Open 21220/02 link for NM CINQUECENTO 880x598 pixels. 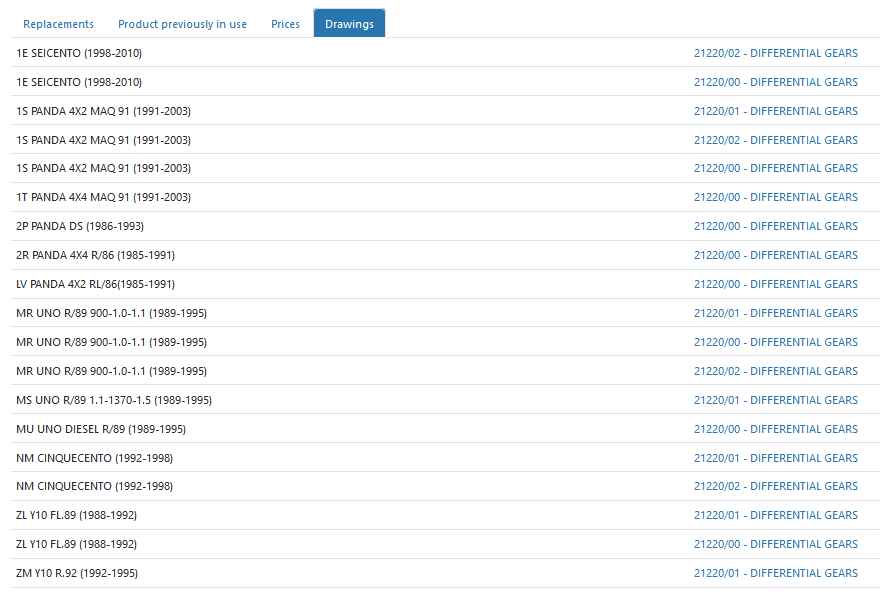tap(775, 486)
